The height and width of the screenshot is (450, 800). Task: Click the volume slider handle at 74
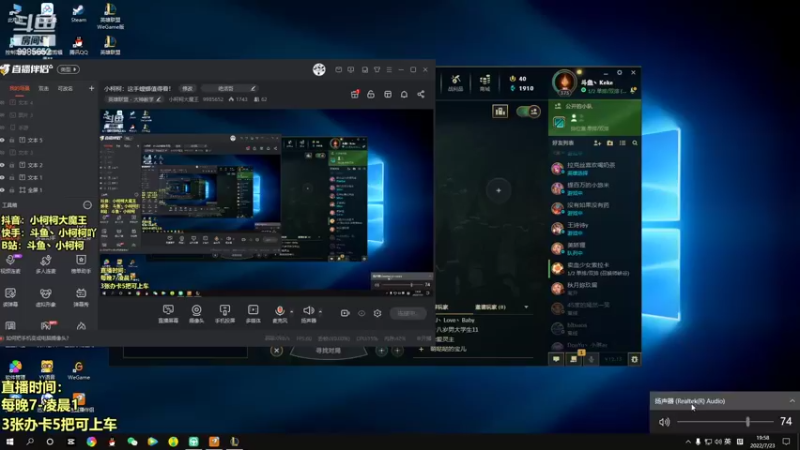(748, 422)
